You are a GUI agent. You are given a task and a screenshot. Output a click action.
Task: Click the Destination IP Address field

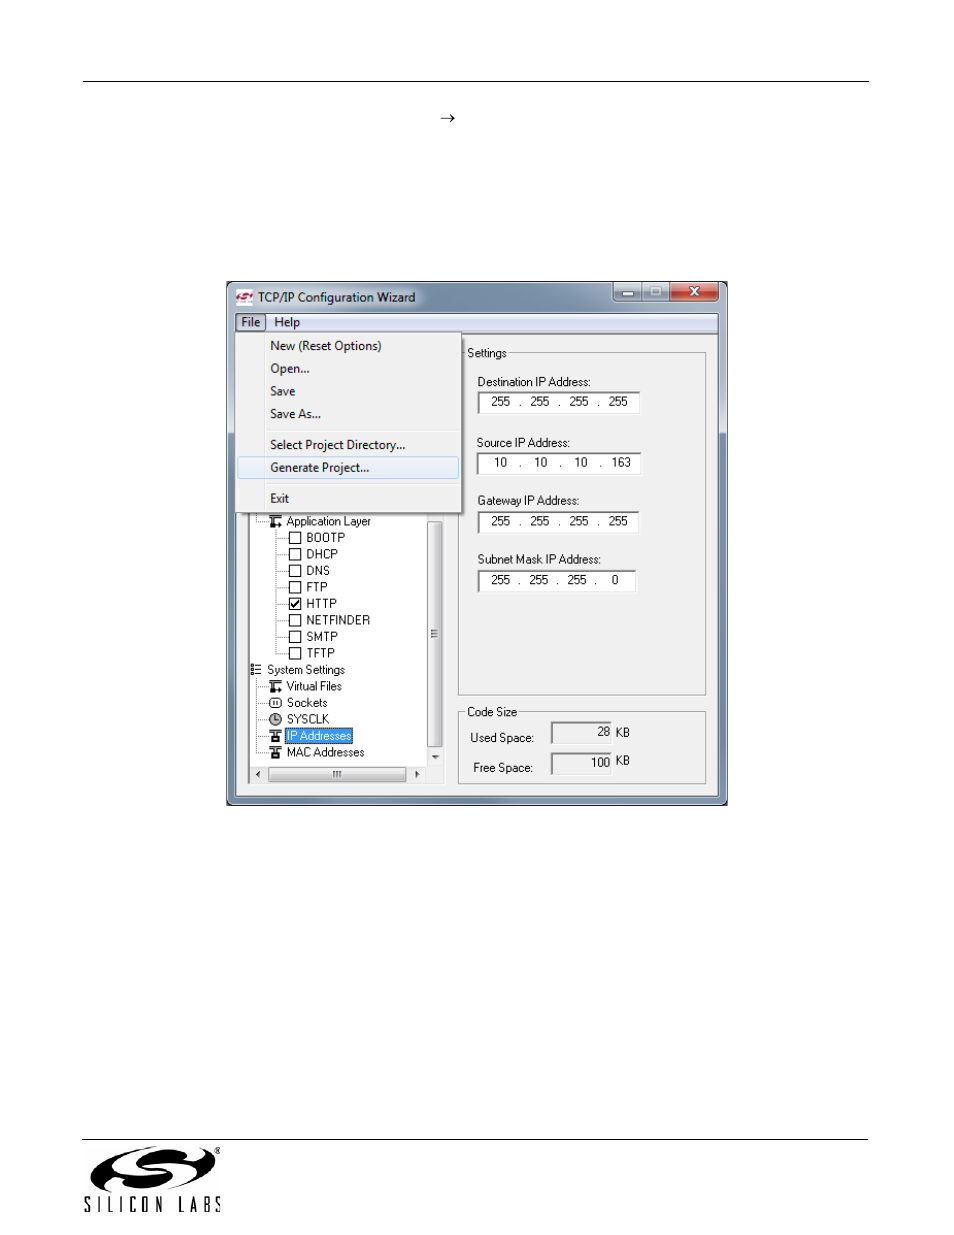[x=558, y=402]
